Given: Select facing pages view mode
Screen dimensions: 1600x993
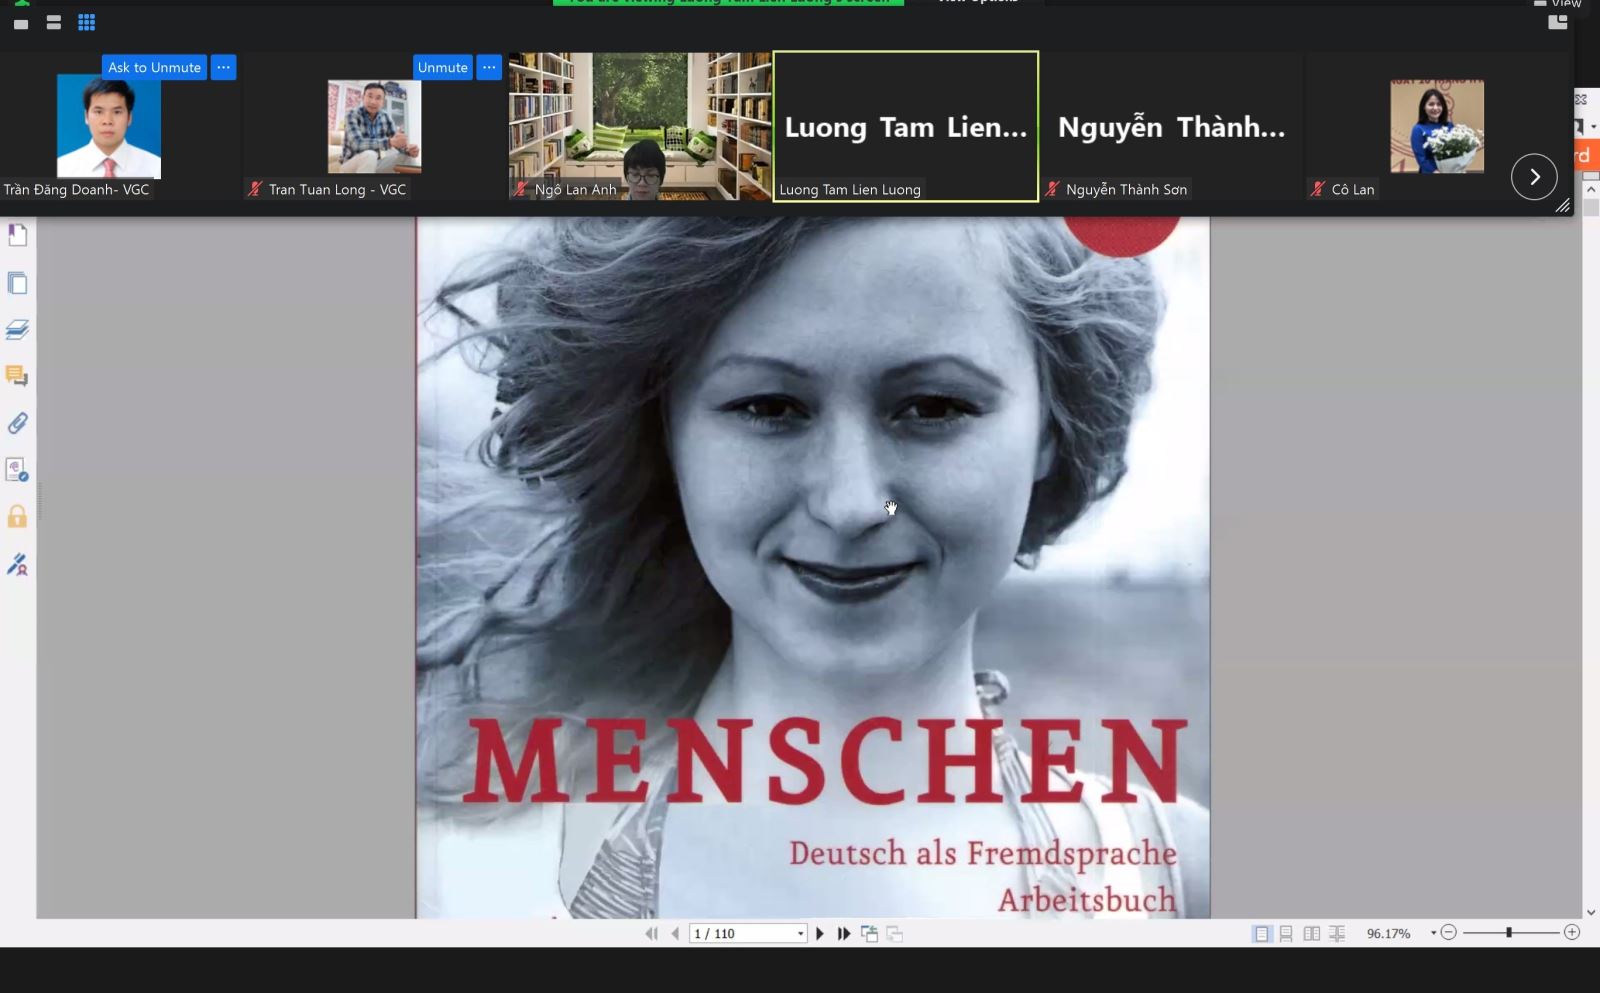Looking at the screenshot, I should click(1312, 933).
